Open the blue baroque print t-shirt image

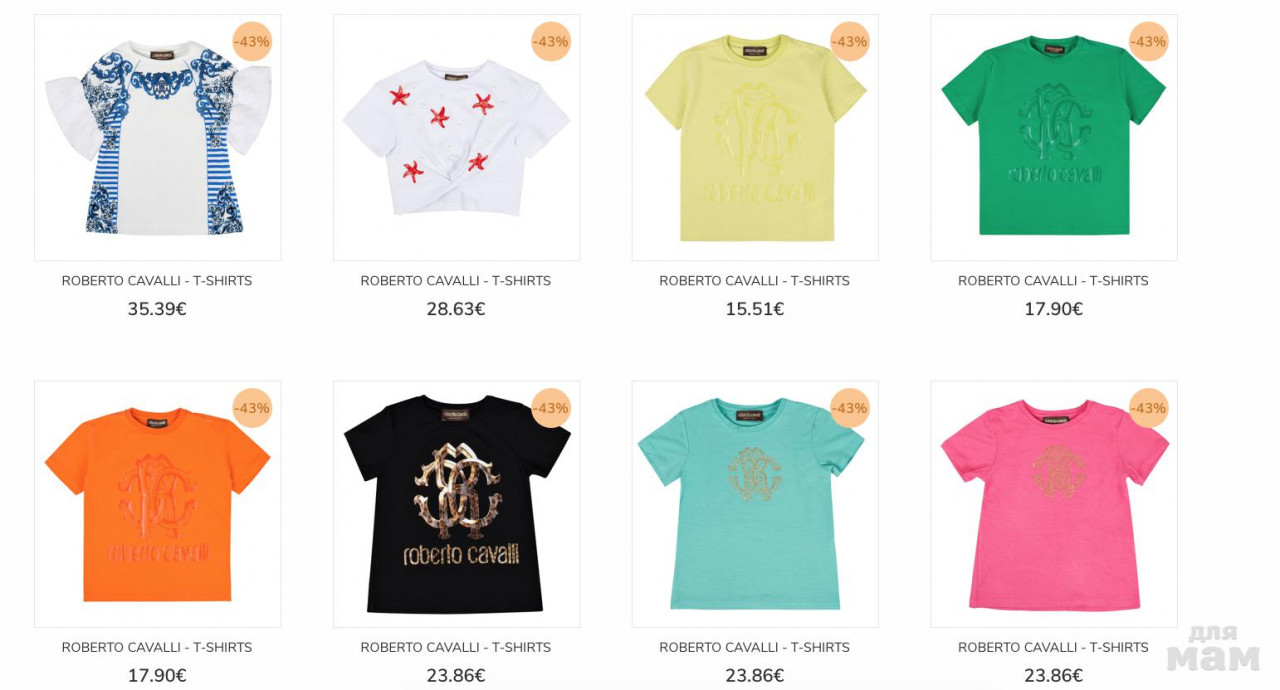point(157,138)
